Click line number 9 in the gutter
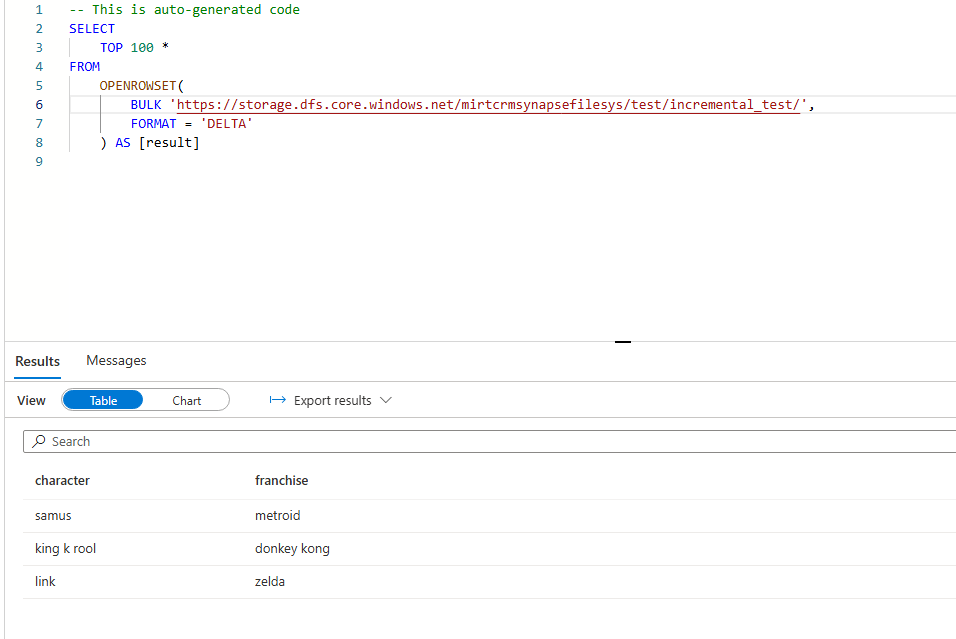Viewport: 956px width, 639px height. pos(39,162)
